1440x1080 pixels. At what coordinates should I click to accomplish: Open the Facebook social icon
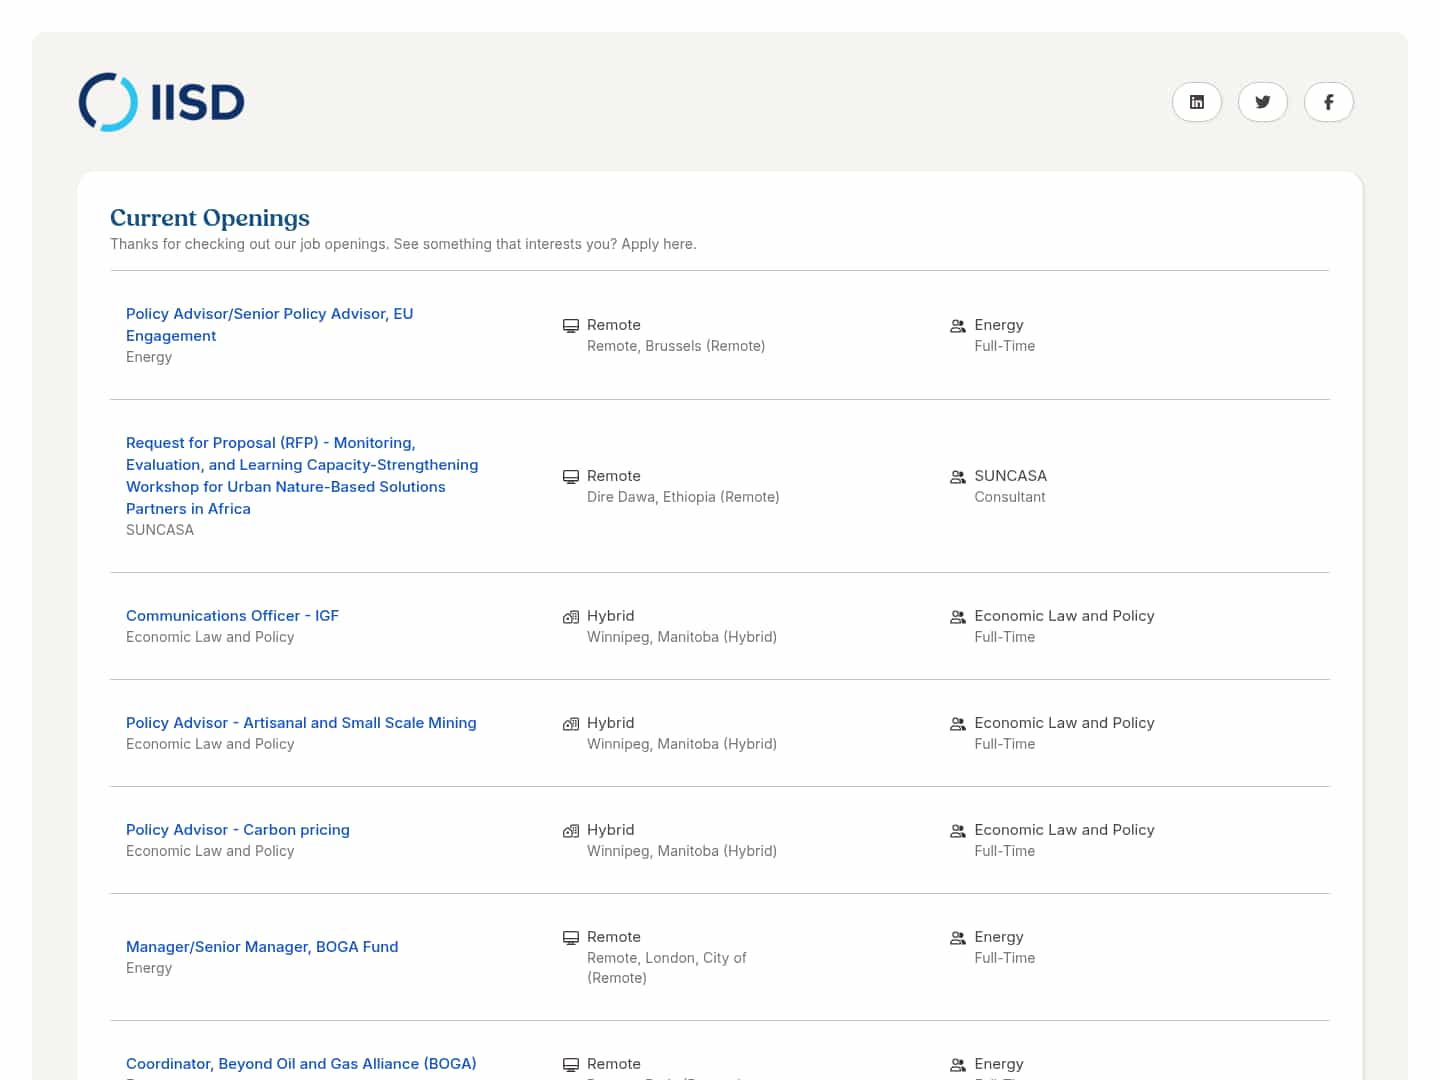click(1329, 102)
